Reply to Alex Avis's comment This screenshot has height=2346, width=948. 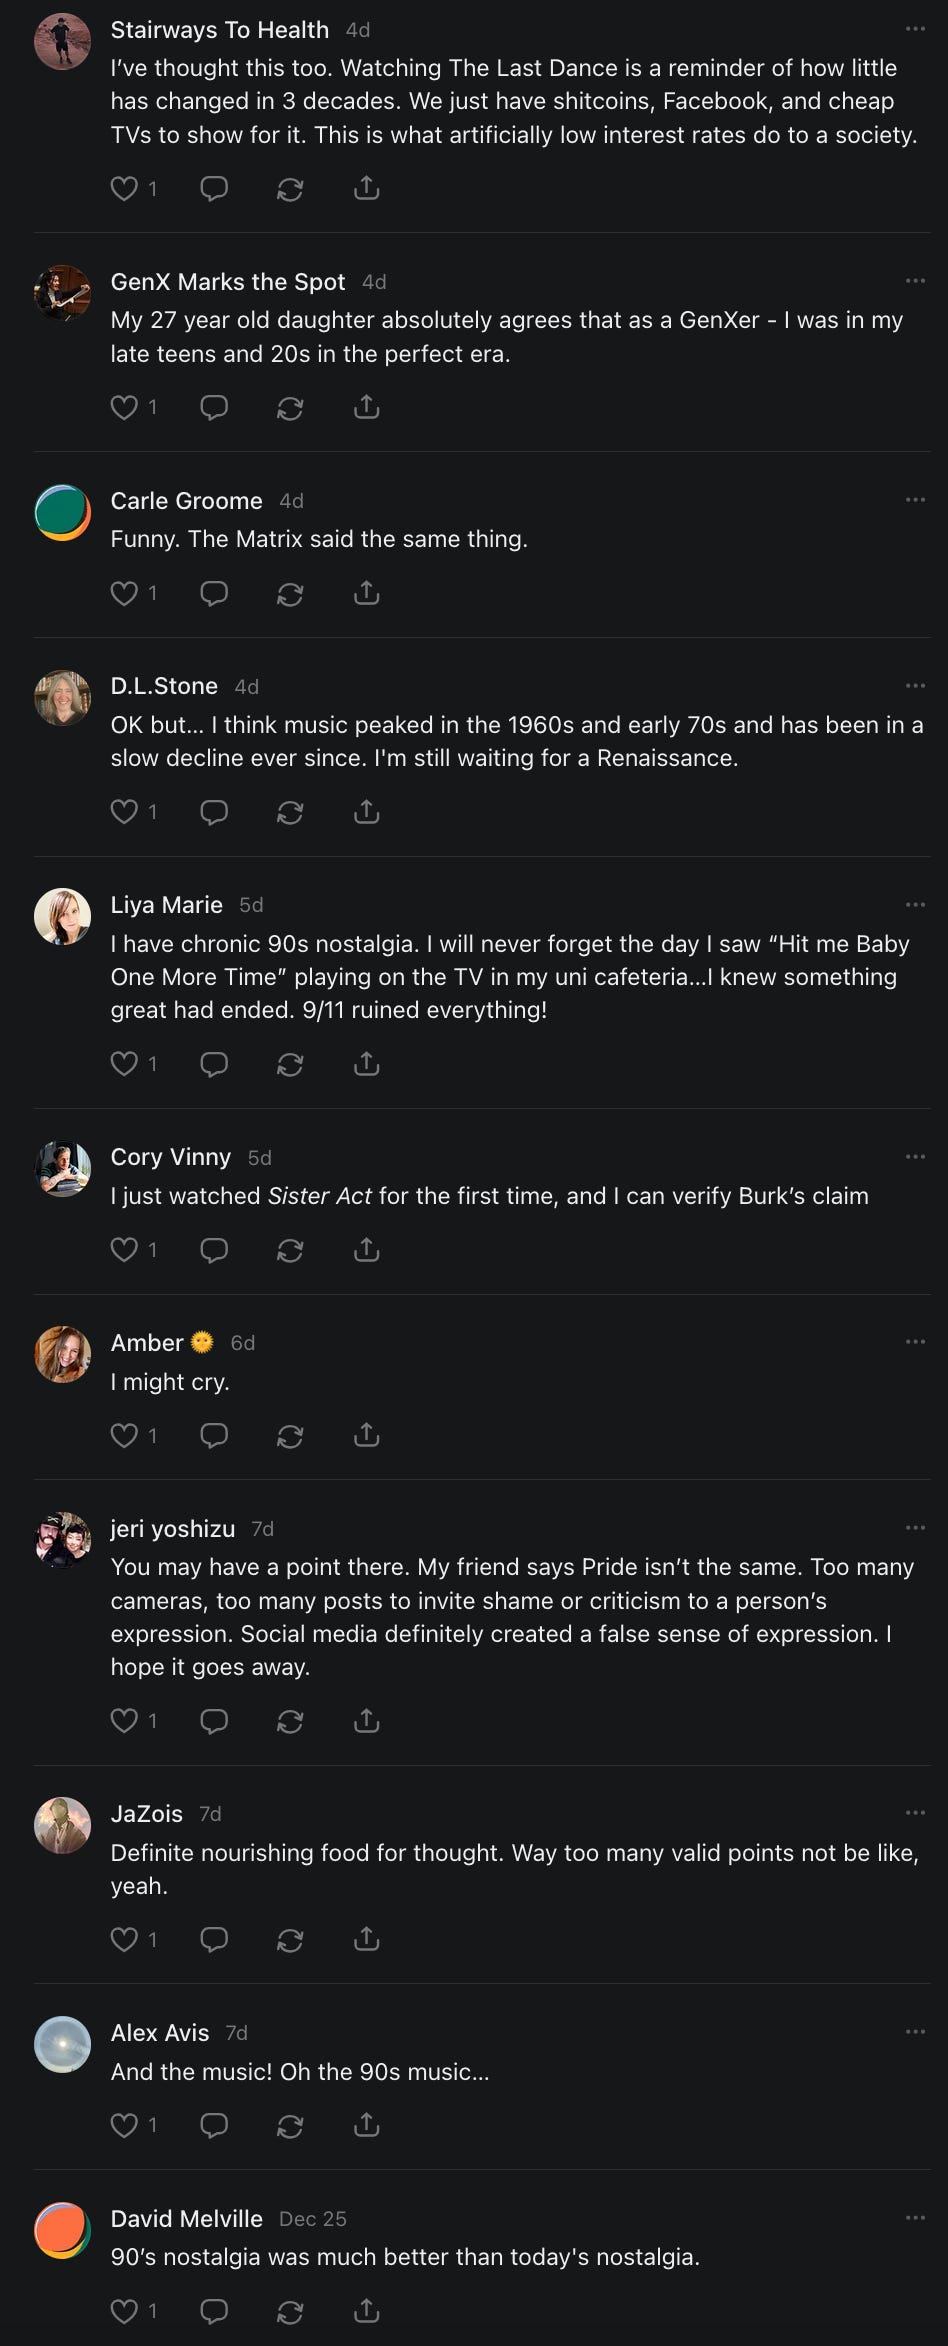tap(214, 2125)
